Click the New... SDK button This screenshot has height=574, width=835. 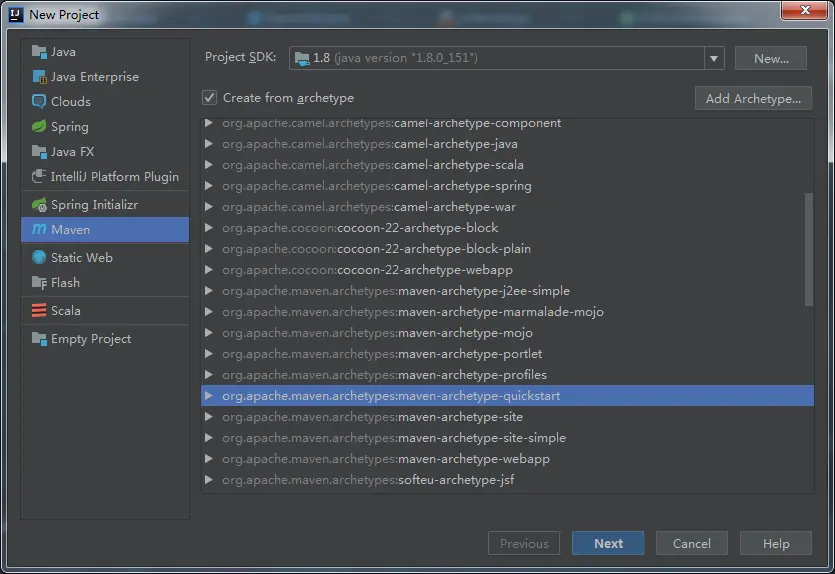tap(771, 58)
